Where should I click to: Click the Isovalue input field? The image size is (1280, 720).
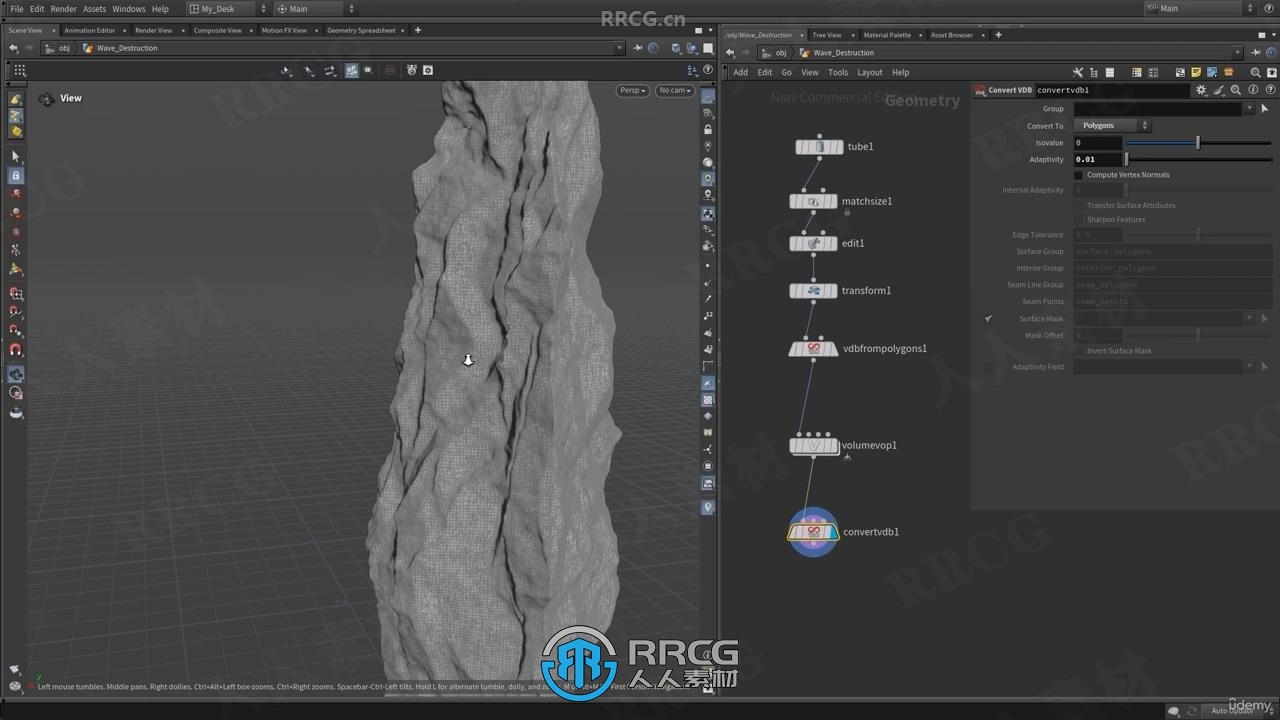pos(1098,143)
